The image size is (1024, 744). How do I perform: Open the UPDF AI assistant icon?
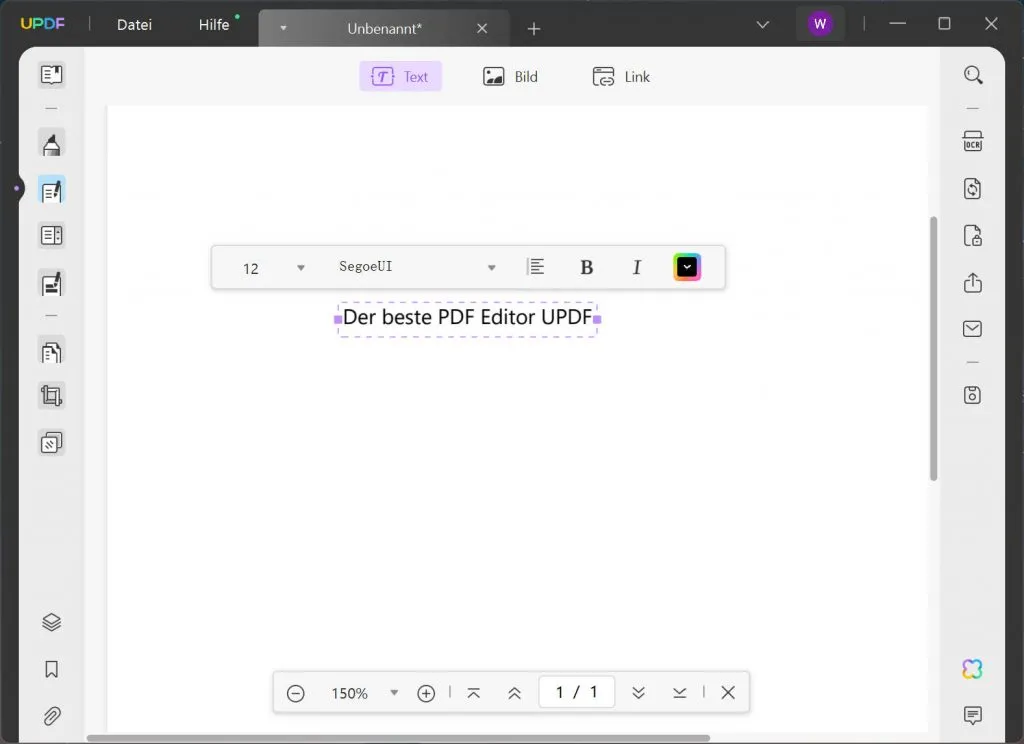point(972,669)
